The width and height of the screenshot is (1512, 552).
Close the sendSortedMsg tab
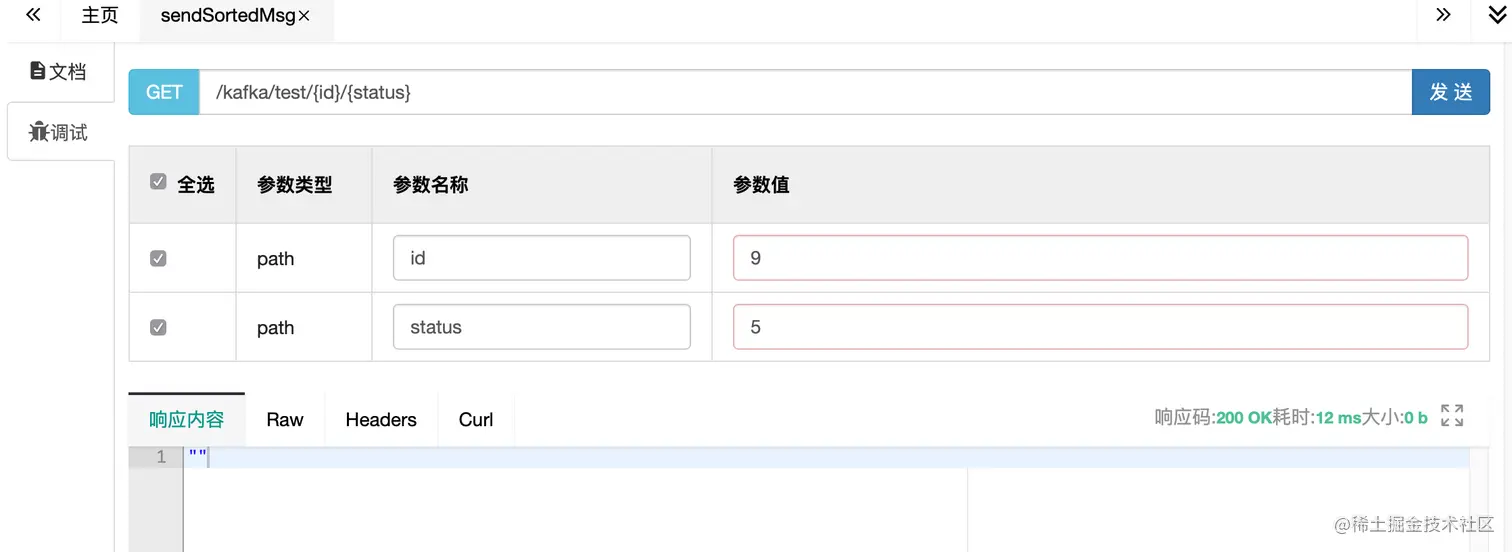[x=304, y=16]
